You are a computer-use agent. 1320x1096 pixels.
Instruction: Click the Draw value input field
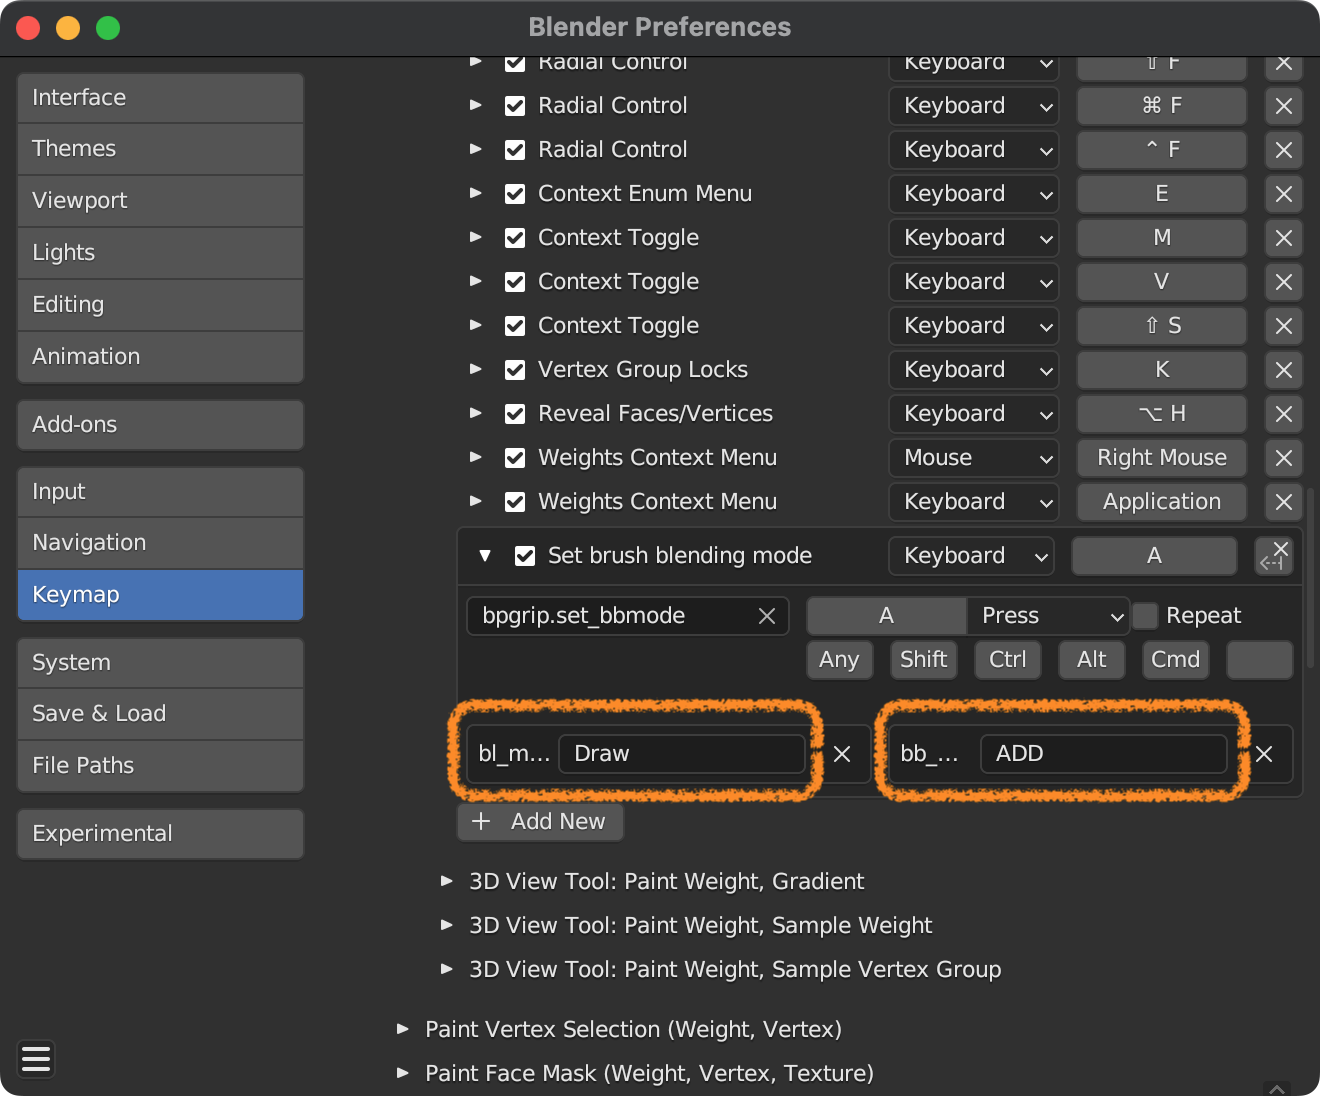click(x=681, y=754)
